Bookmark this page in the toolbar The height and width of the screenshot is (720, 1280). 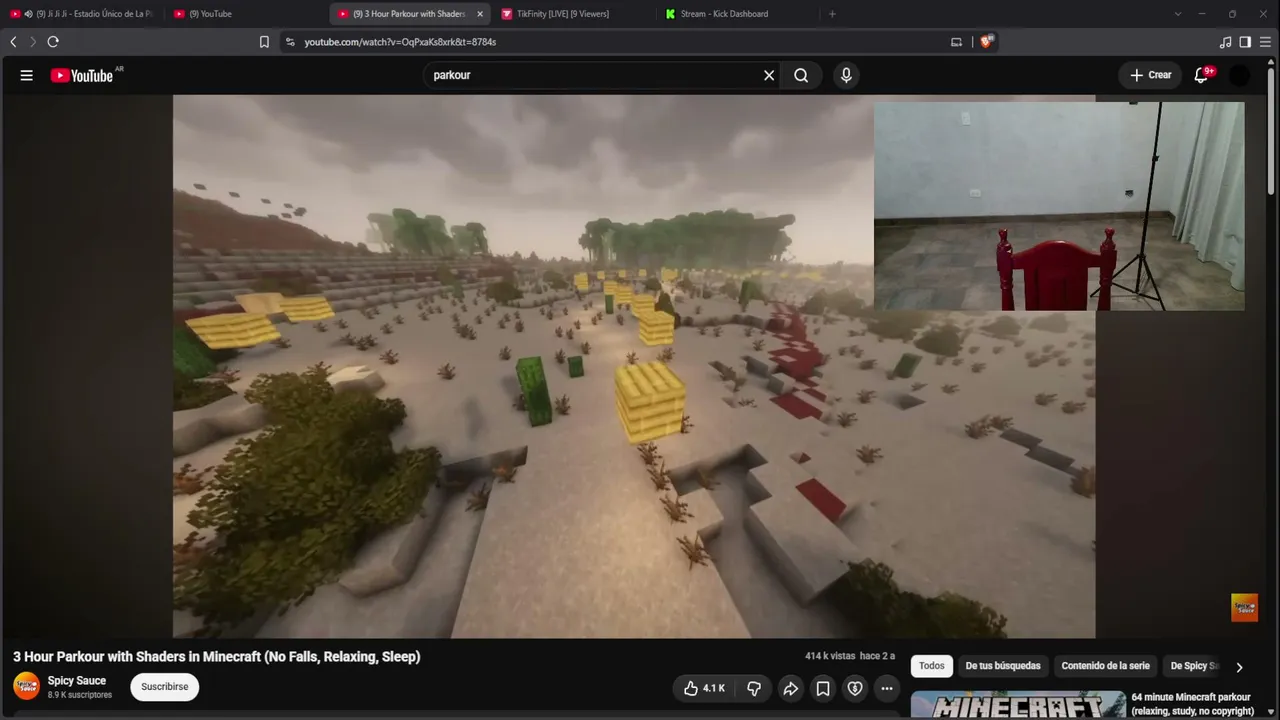click(x=264, y=42)
